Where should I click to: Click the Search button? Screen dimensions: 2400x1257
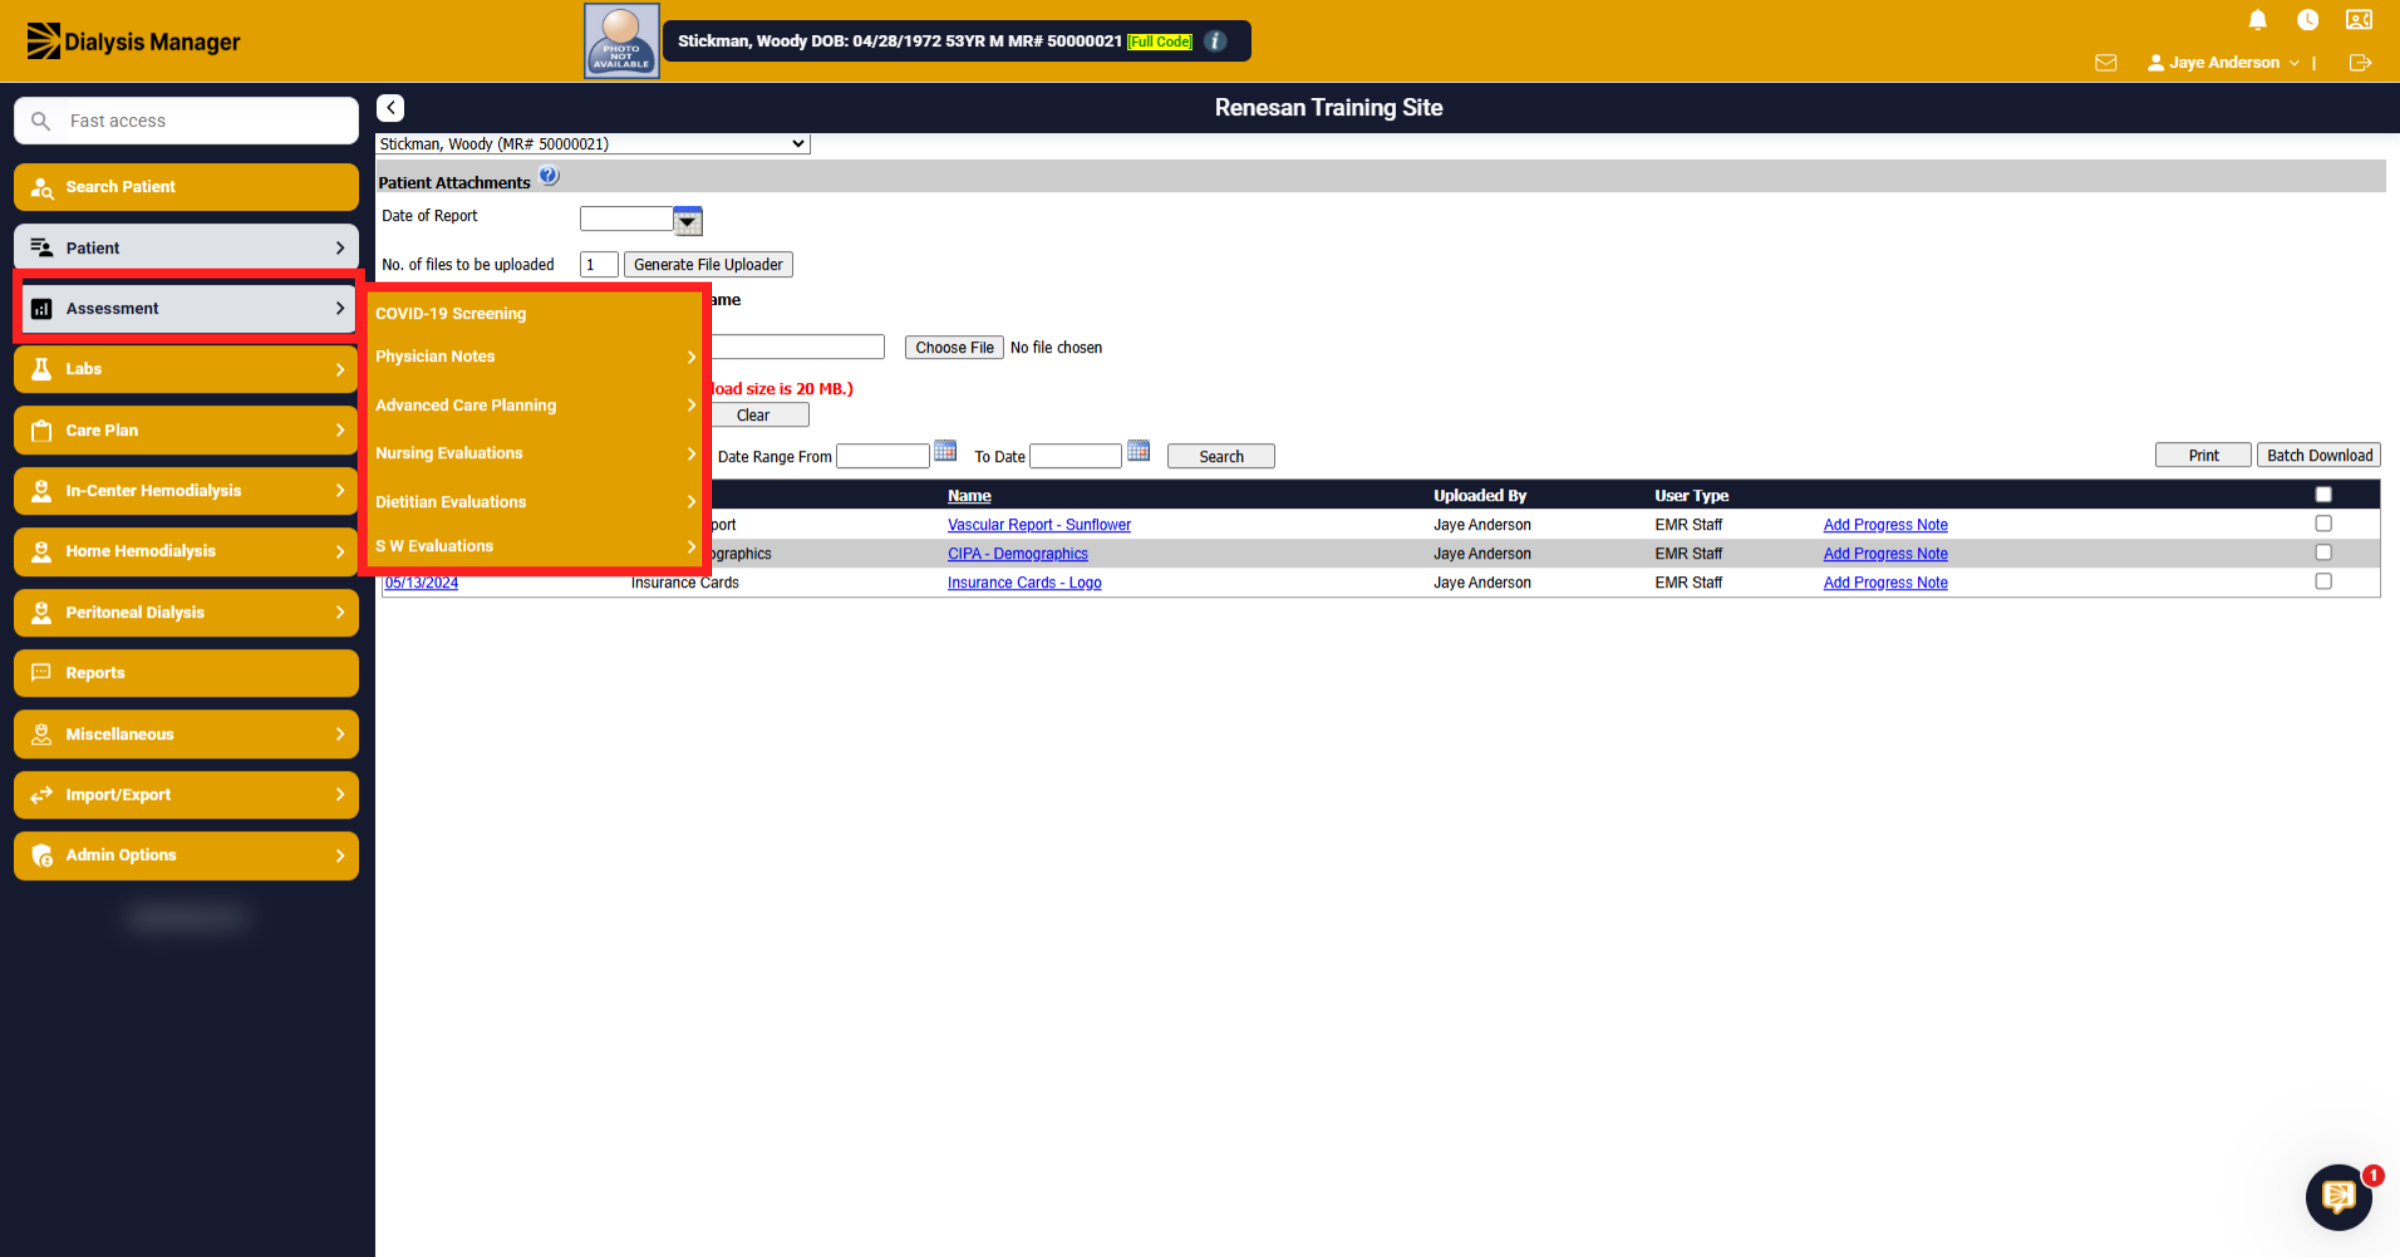[x=1221, y=457]
